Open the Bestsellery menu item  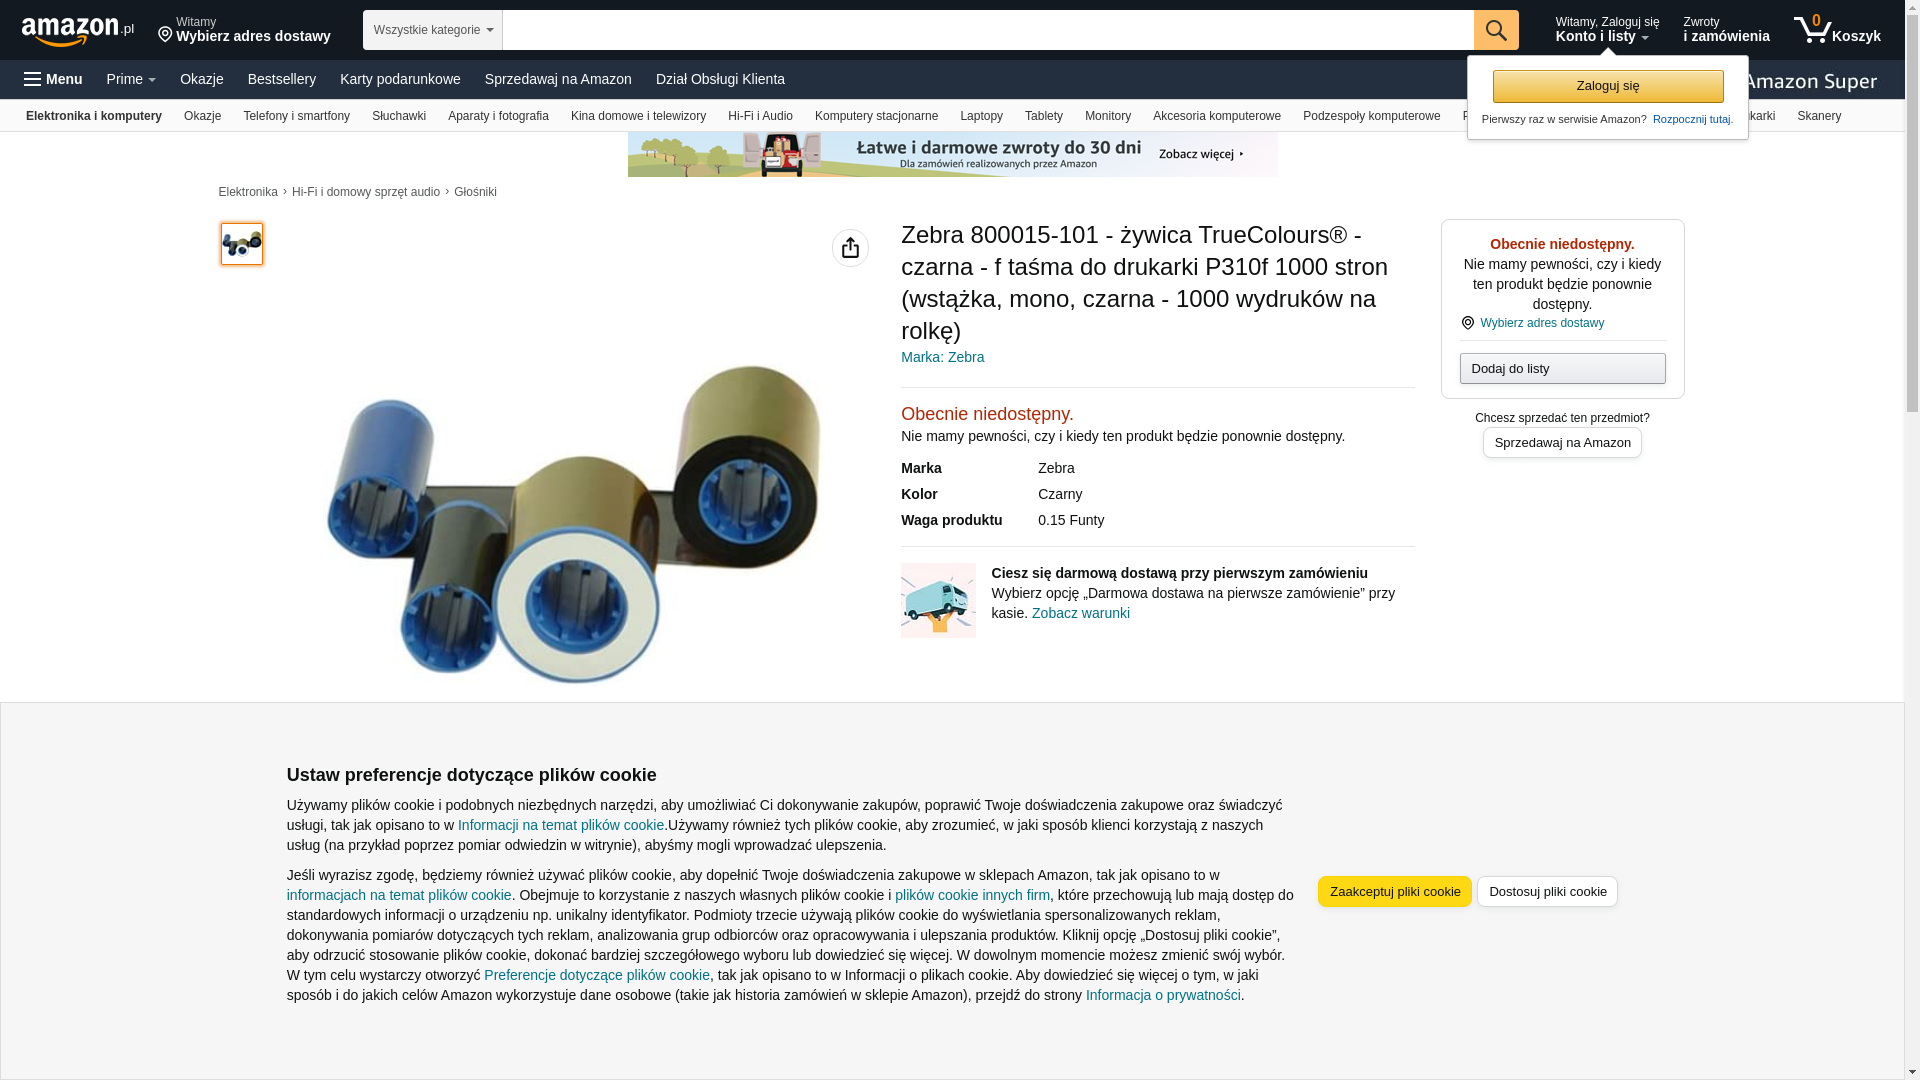(282, 79)
